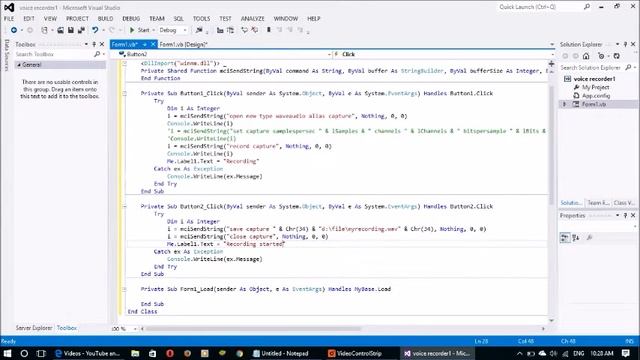Click the Solution Explorer Refresh icon
640x360 pixels.
point(616,56)
